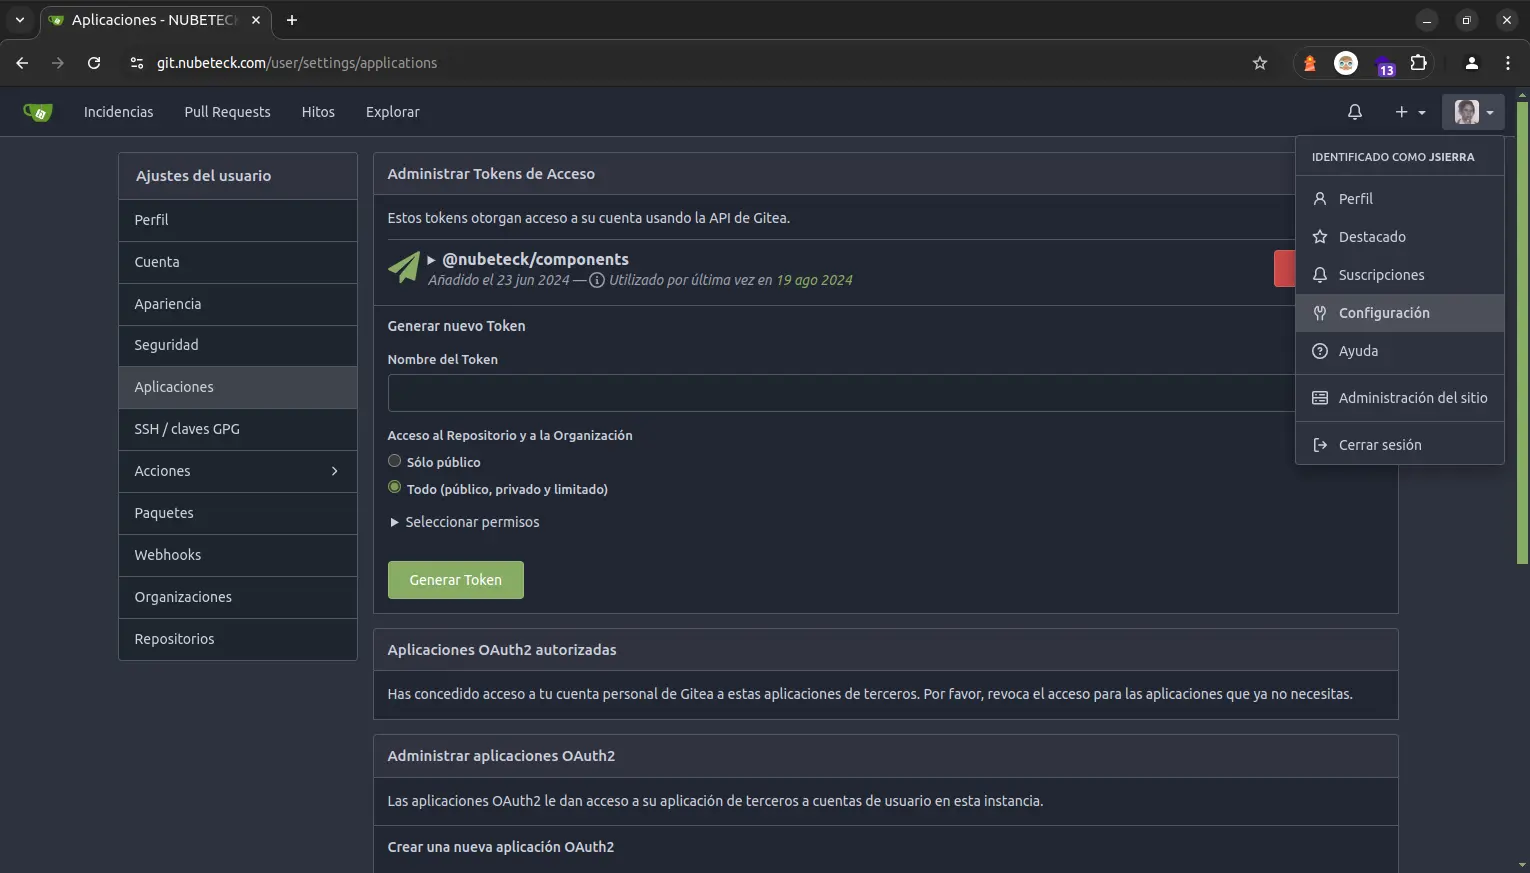The height and width of the screenshot is (873, 1530).
Task: Select the Sólo público radio button
Action: coord(395,461)
